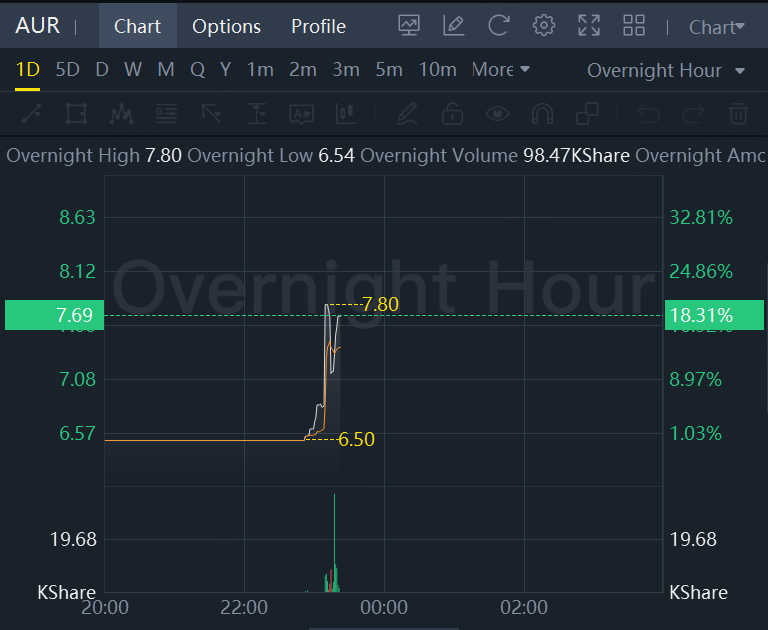768x630 pixels.
Task: Click the Overnight Volume 98.47KShare value
Action: pyautogui.click(x=576, y=156)
